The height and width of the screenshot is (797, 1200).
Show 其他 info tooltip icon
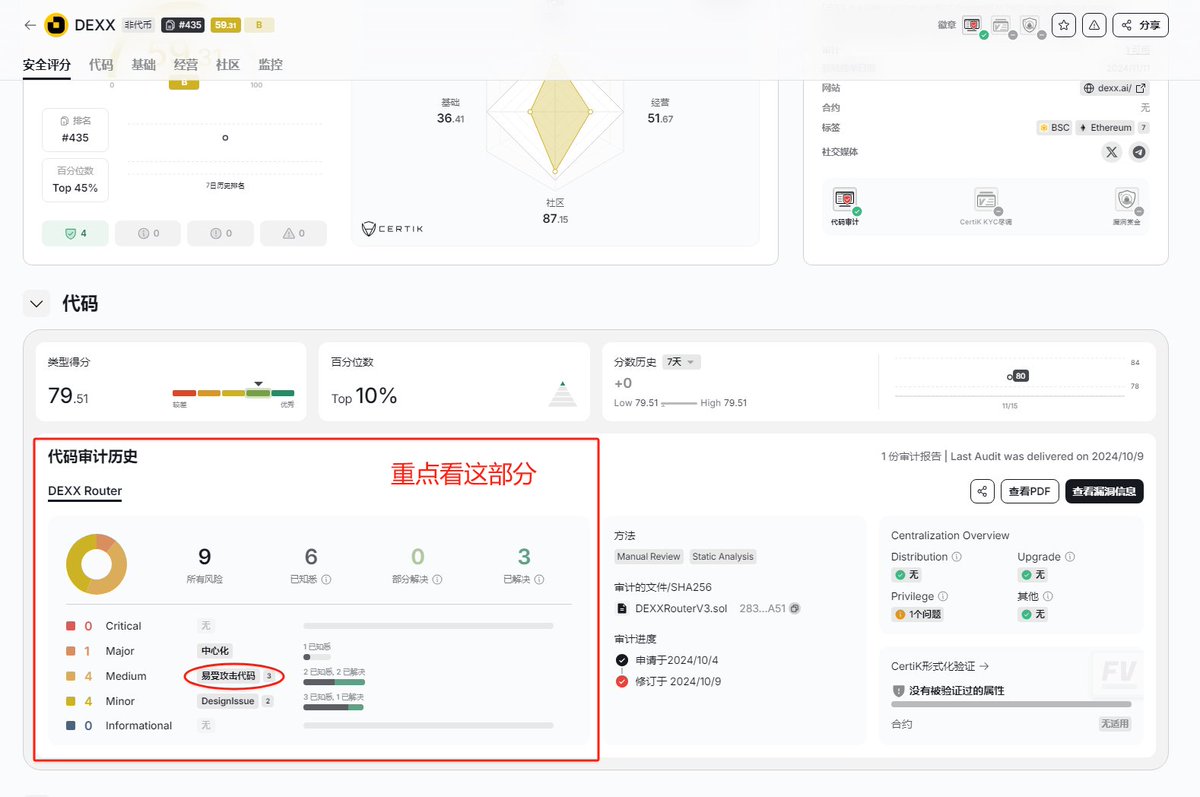1047,596
